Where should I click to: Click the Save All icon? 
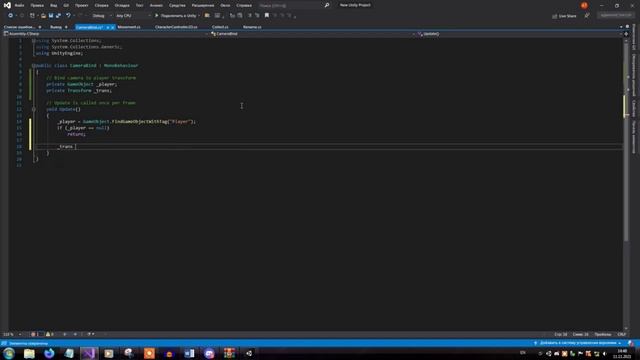pyautogui.click(x=58, y=16)
